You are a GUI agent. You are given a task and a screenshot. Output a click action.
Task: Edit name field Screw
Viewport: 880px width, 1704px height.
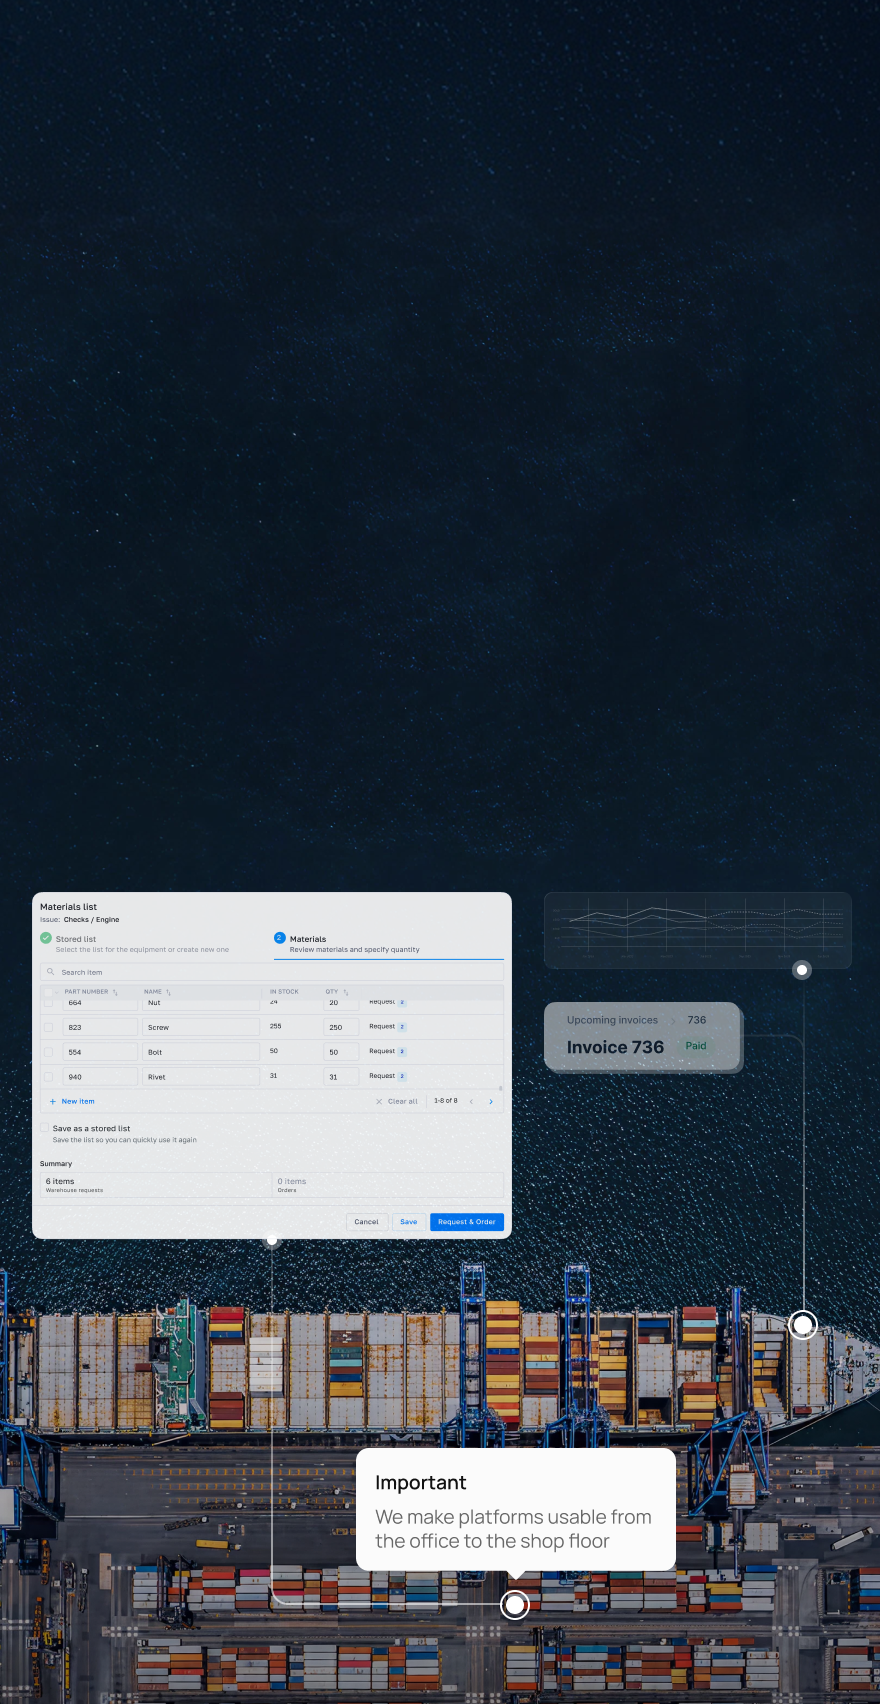coord(201,1027)
